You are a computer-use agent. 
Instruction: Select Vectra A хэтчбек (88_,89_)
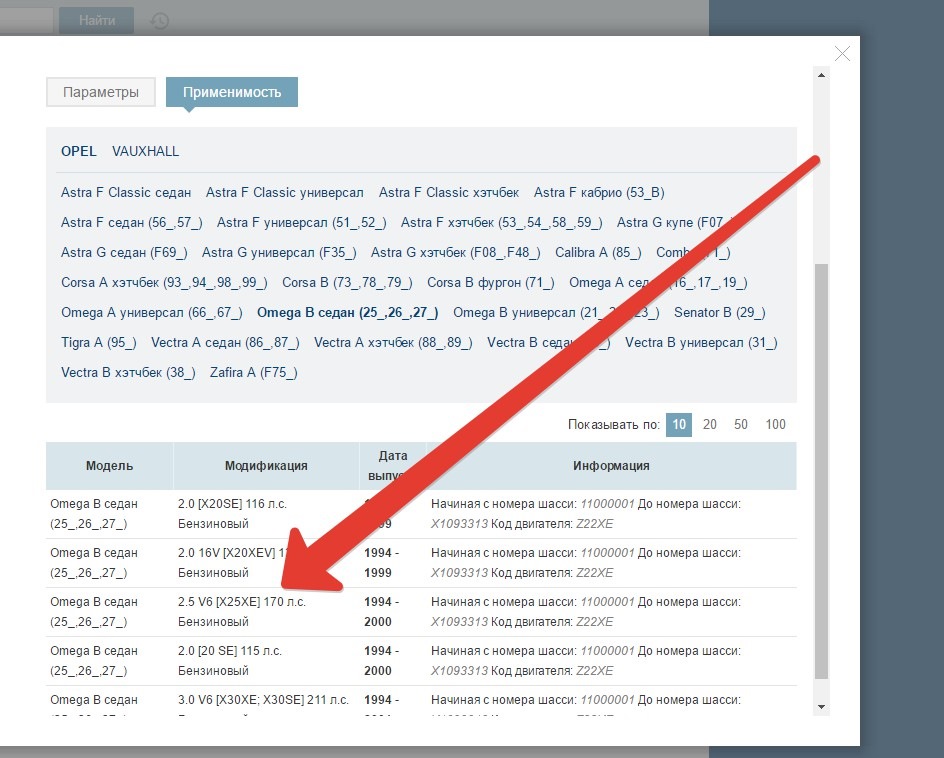[x=393, y=343]
